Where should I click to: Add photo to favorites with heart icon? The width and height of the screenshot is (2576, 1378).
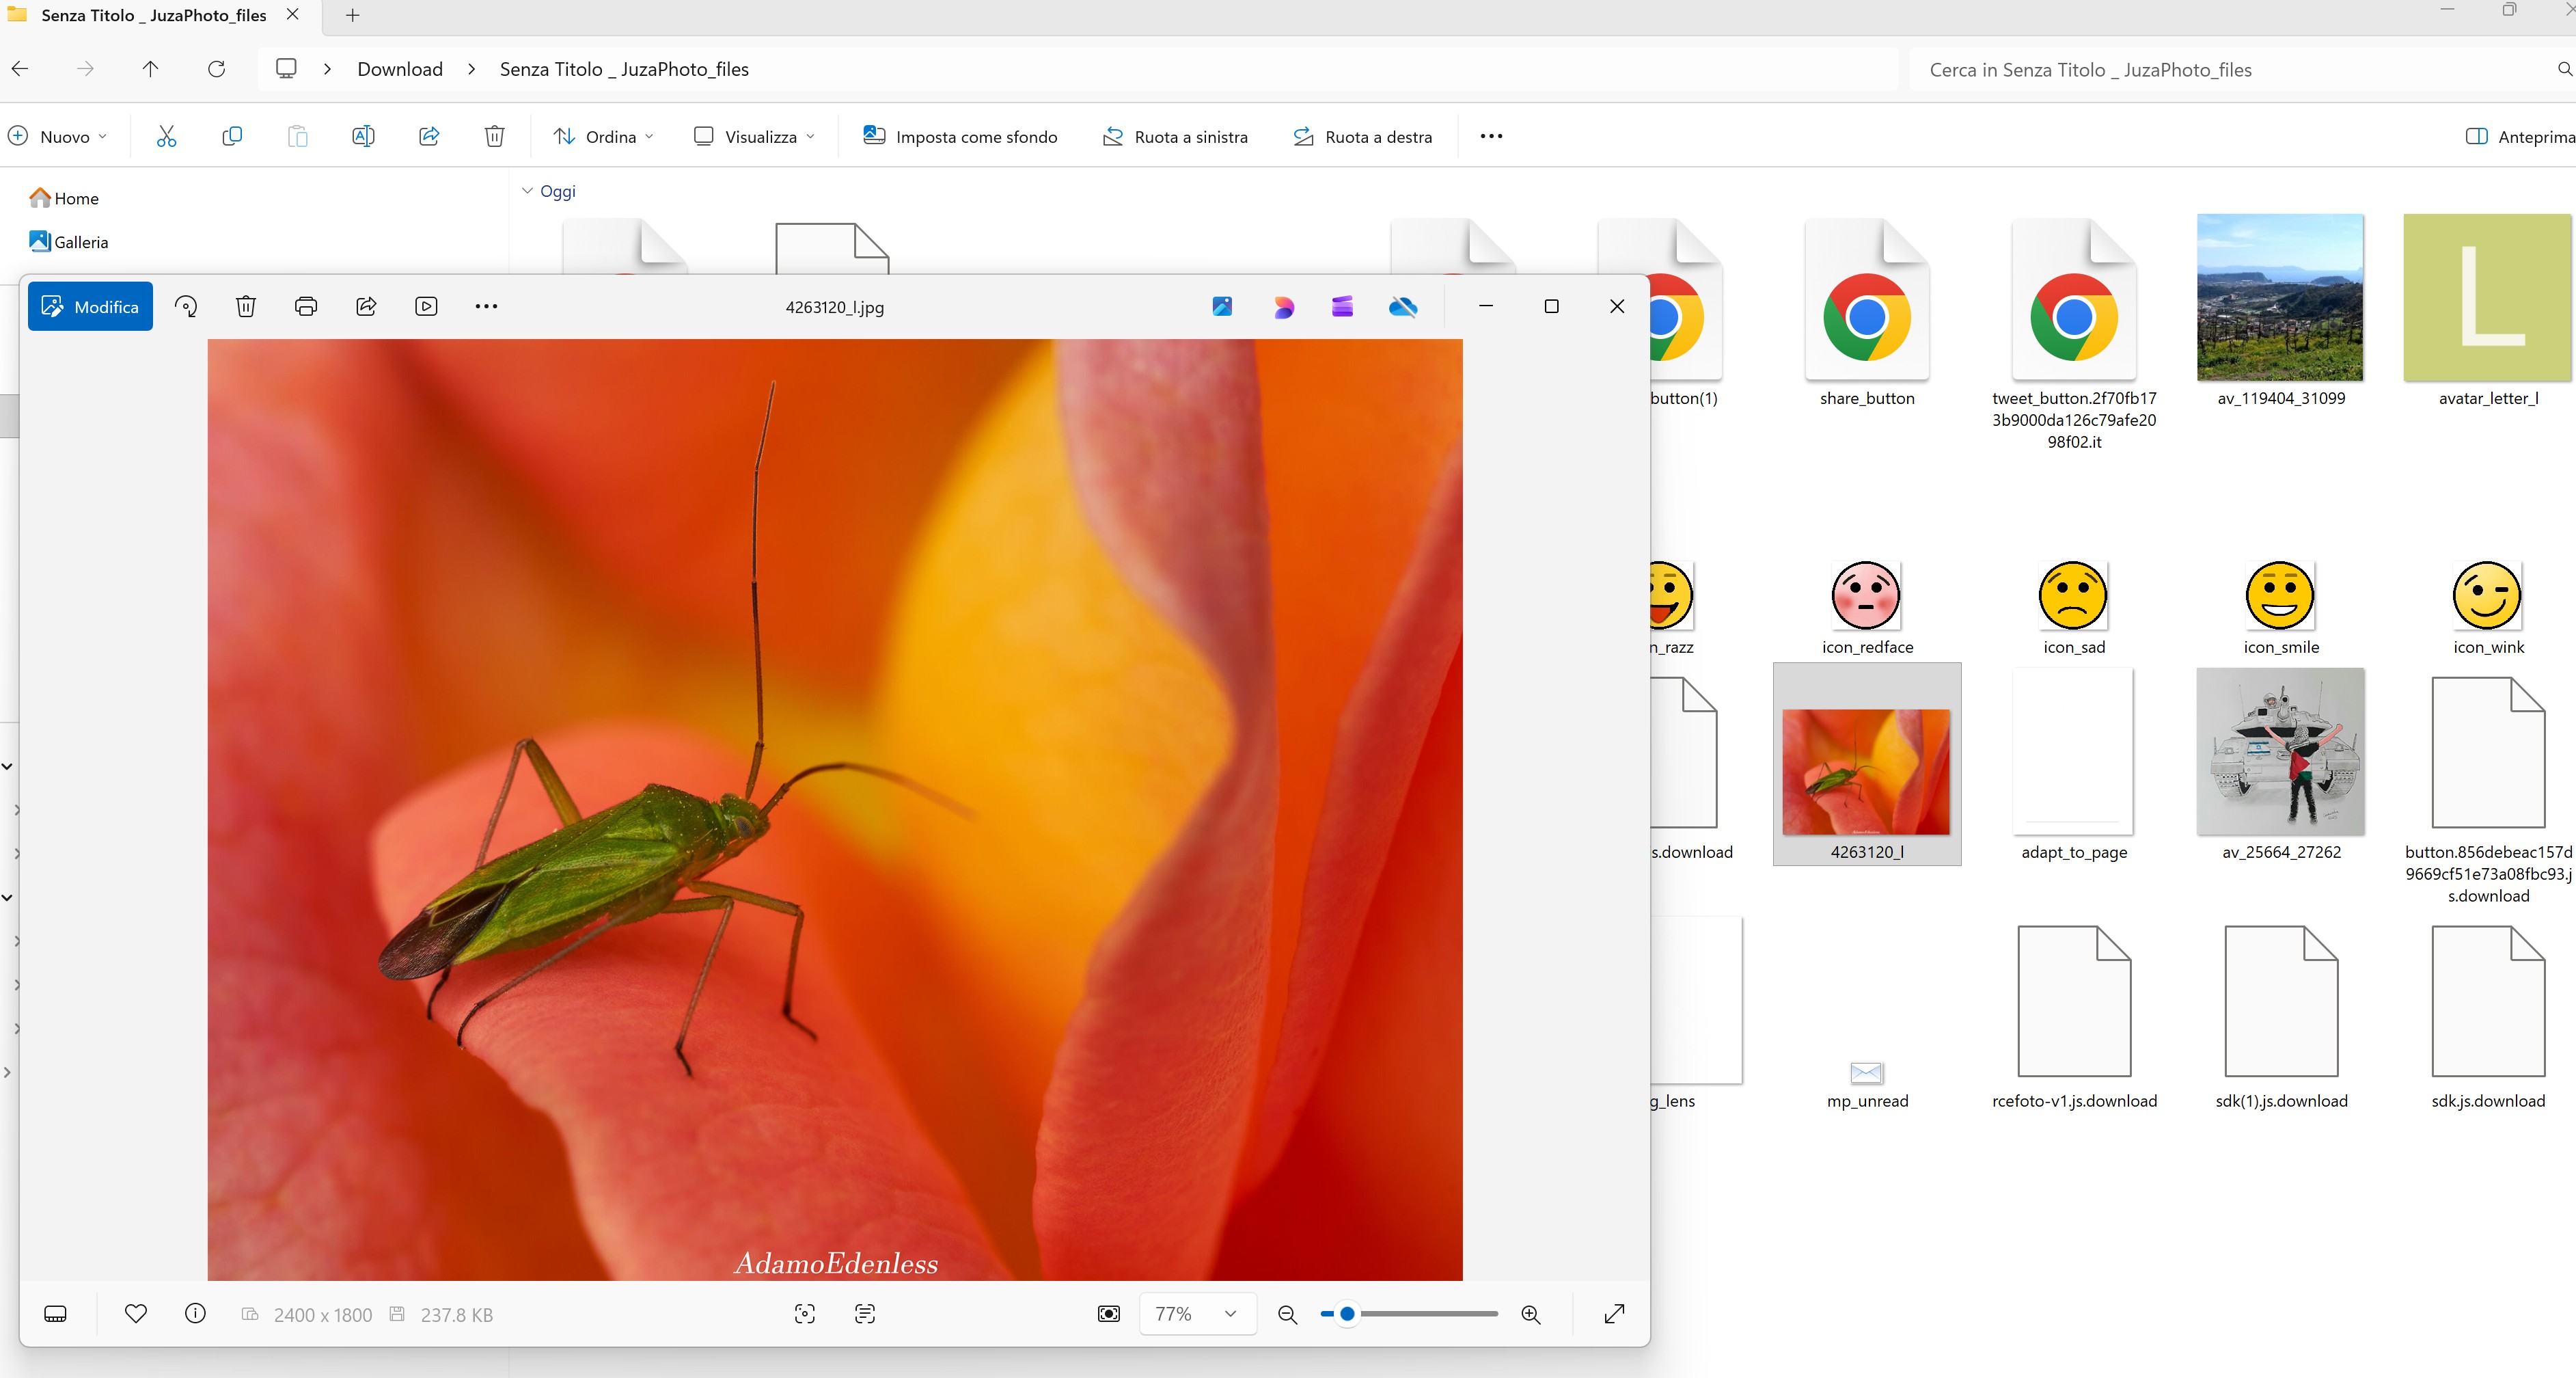(x=136, y=1313)
